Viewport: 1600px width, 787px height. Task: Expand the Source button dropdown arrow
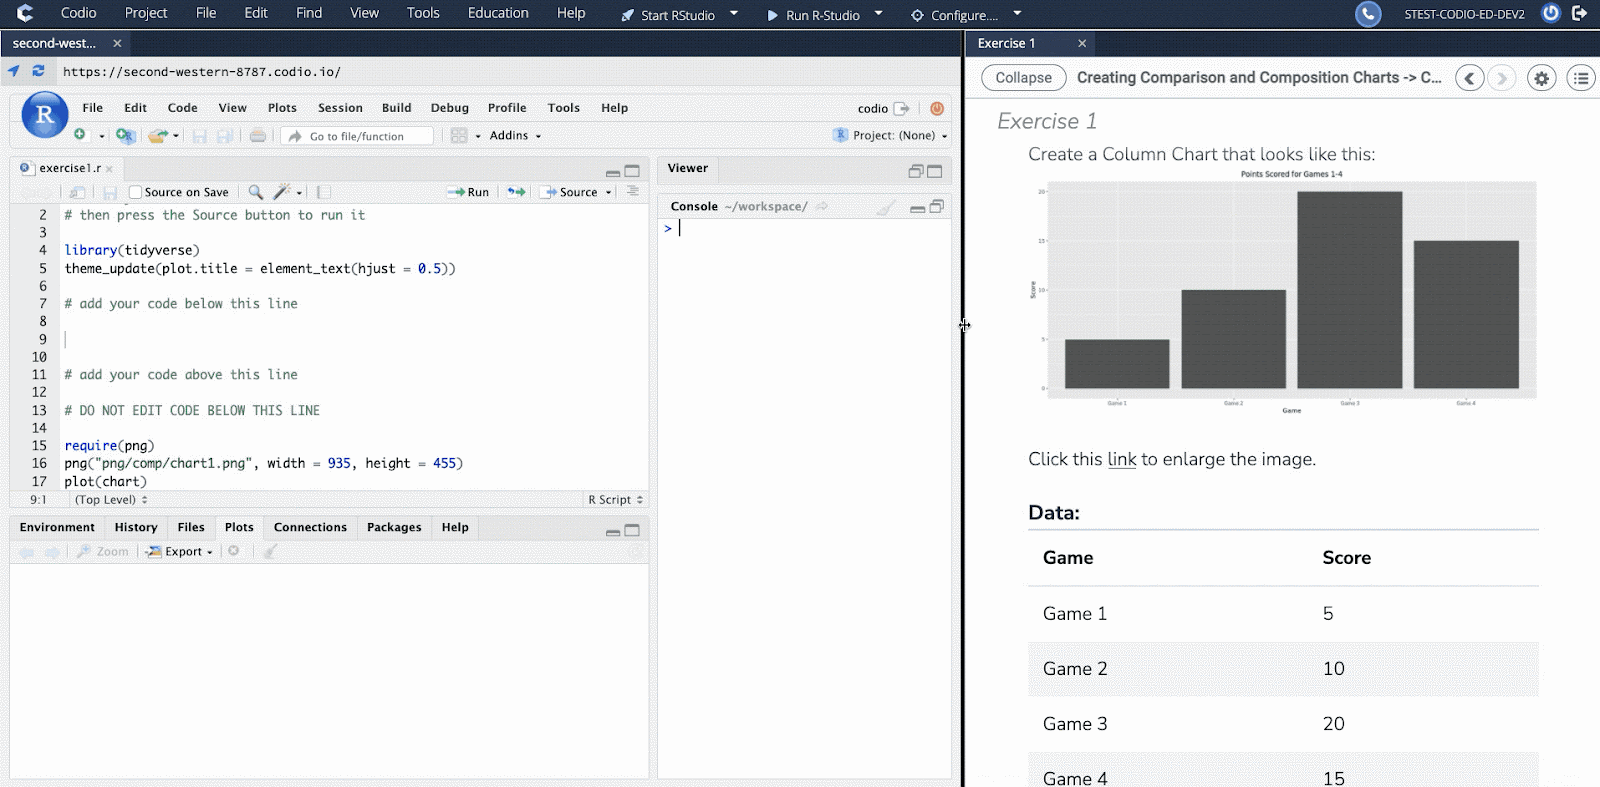tap(608, 192)
